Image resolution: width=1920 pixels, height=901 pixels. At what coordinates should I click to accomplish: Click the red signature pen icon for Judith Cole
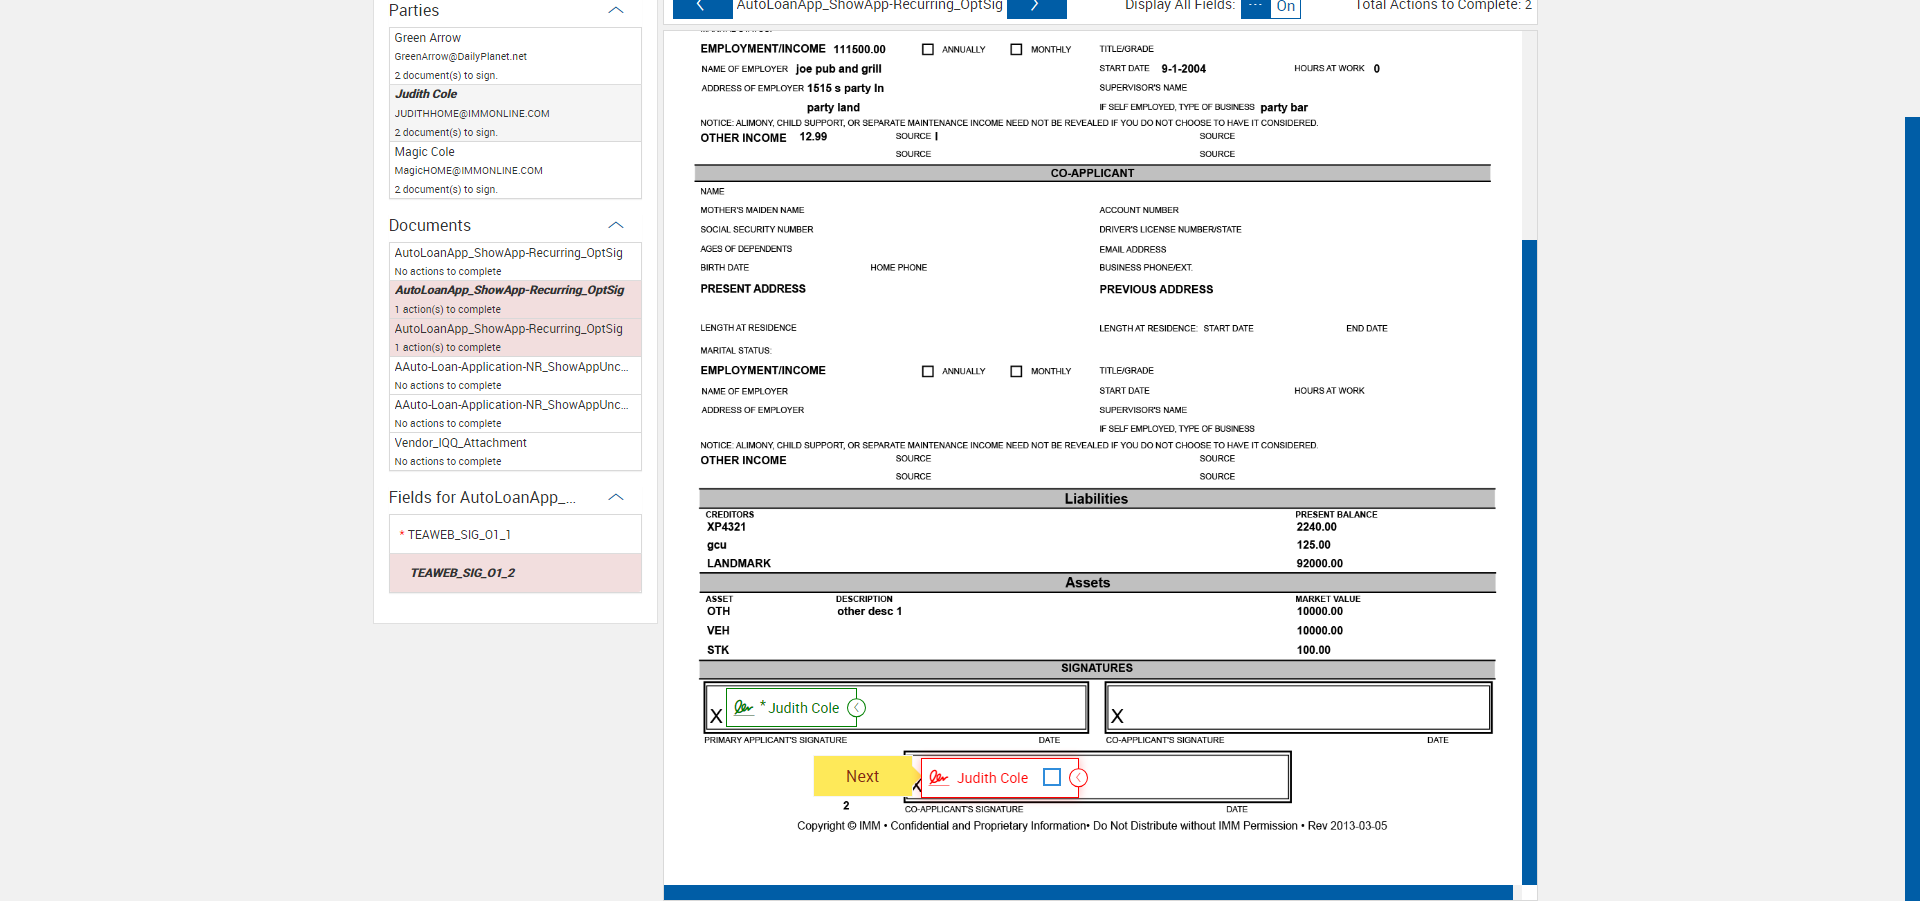[938, 778]
